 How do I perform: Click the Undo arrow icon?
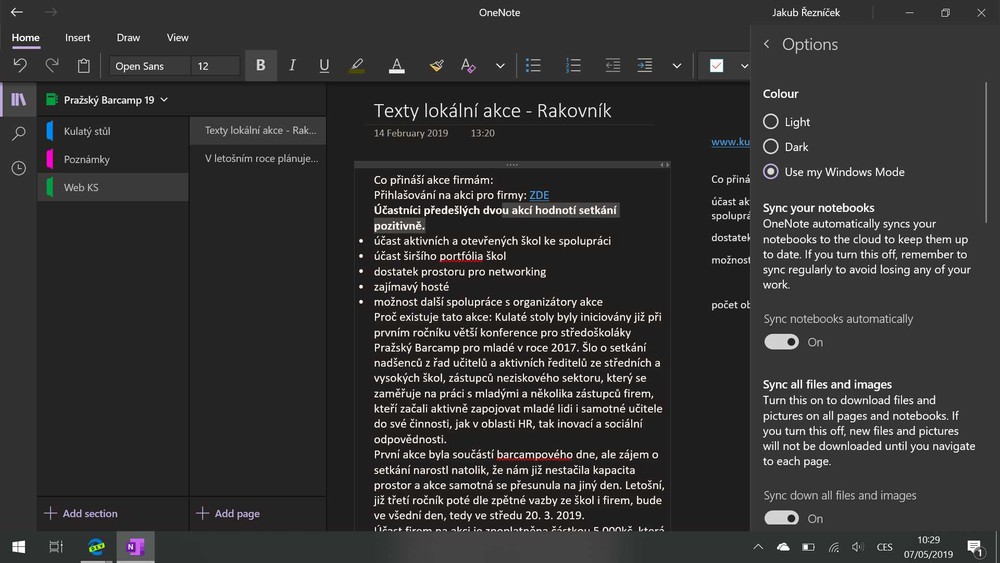(x=20, y=66)
